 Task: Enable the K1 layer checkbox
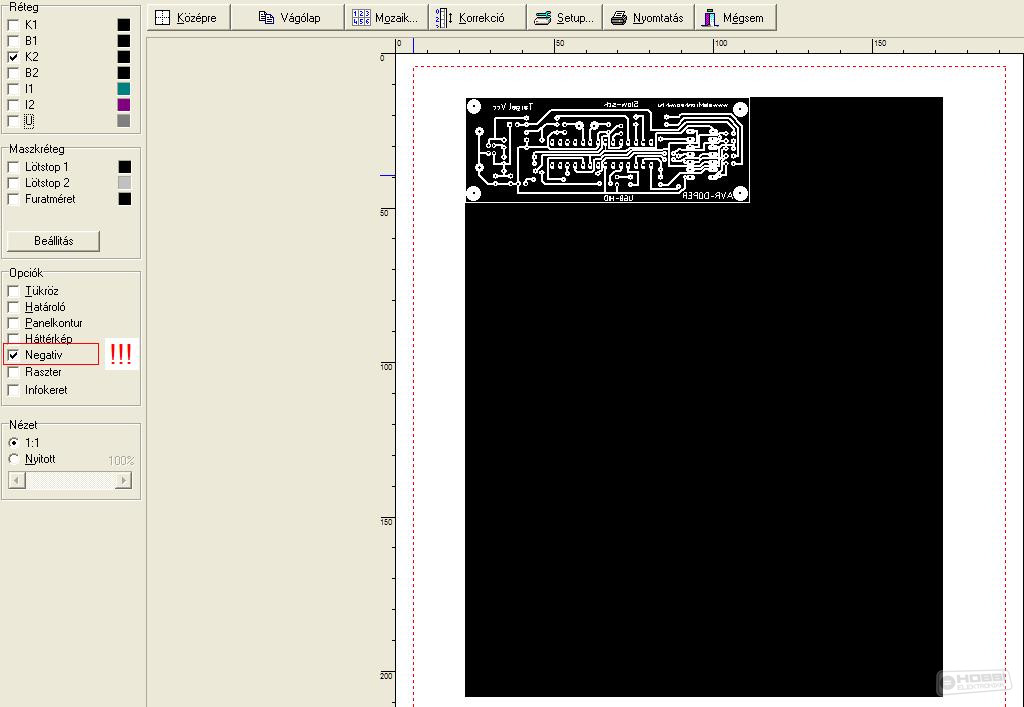[13, 25]
